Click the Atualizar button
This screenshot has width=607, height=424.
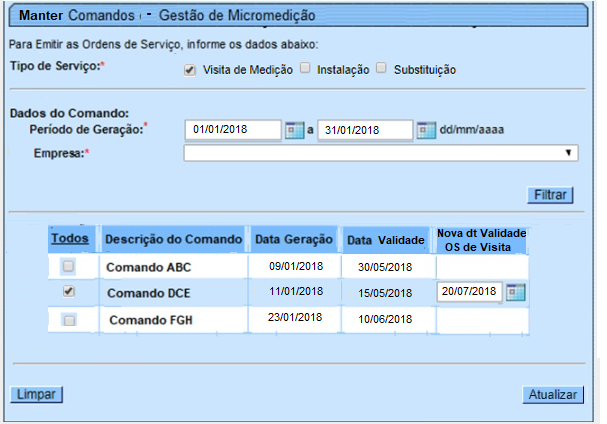tap(553, 395)
